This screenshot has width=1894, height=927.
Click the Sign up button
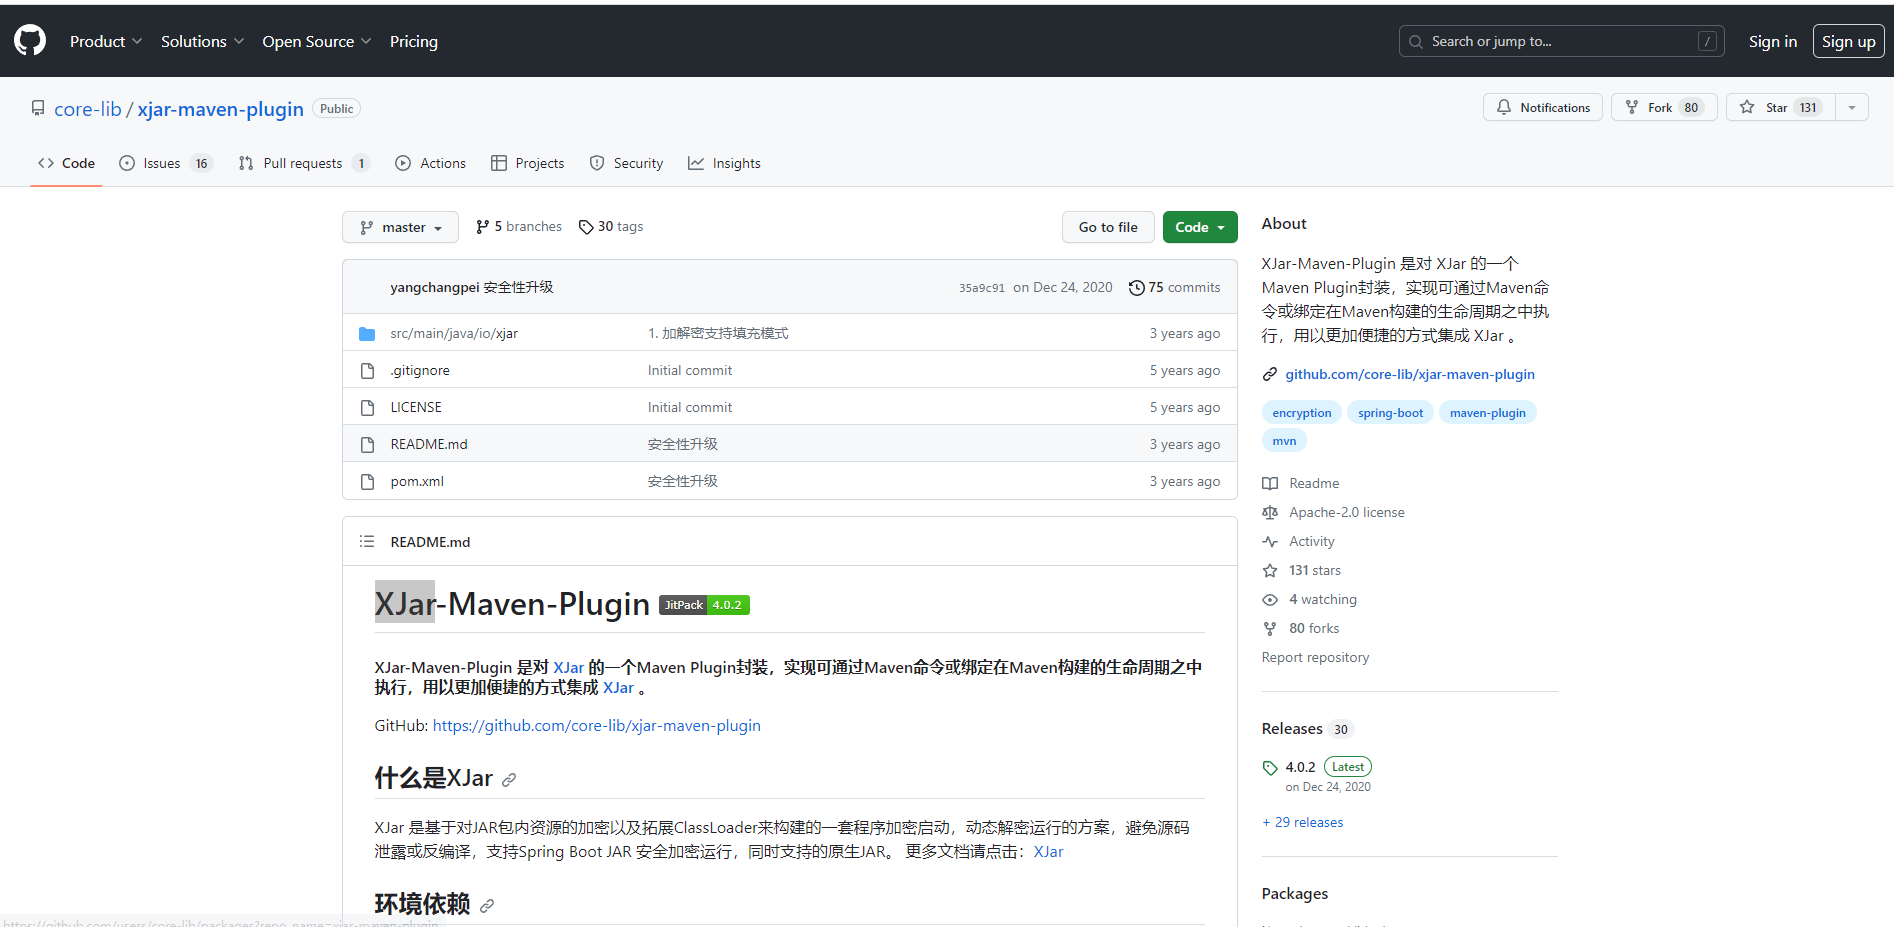click(x=1848, y=41)
